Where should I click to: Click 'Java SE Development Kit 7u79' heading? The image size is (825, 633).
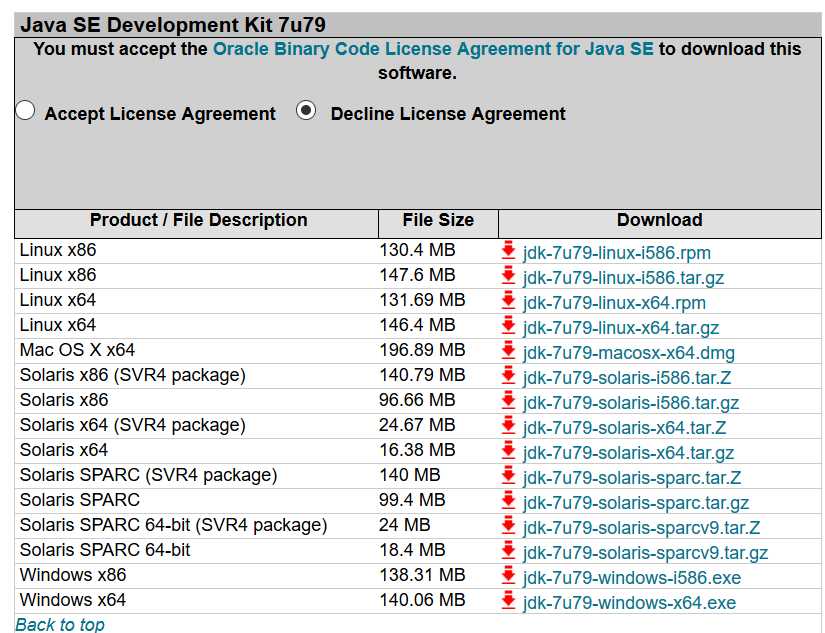(173, 25)
